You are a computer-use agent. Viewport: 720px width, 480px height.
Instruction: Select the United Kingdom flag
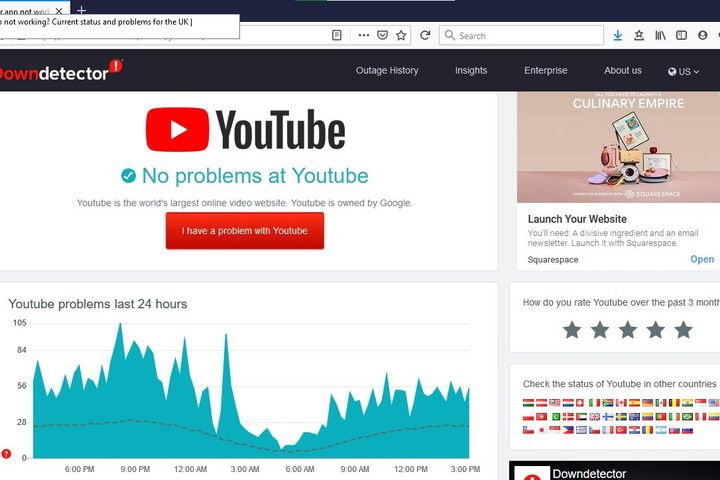pos(595,417)
